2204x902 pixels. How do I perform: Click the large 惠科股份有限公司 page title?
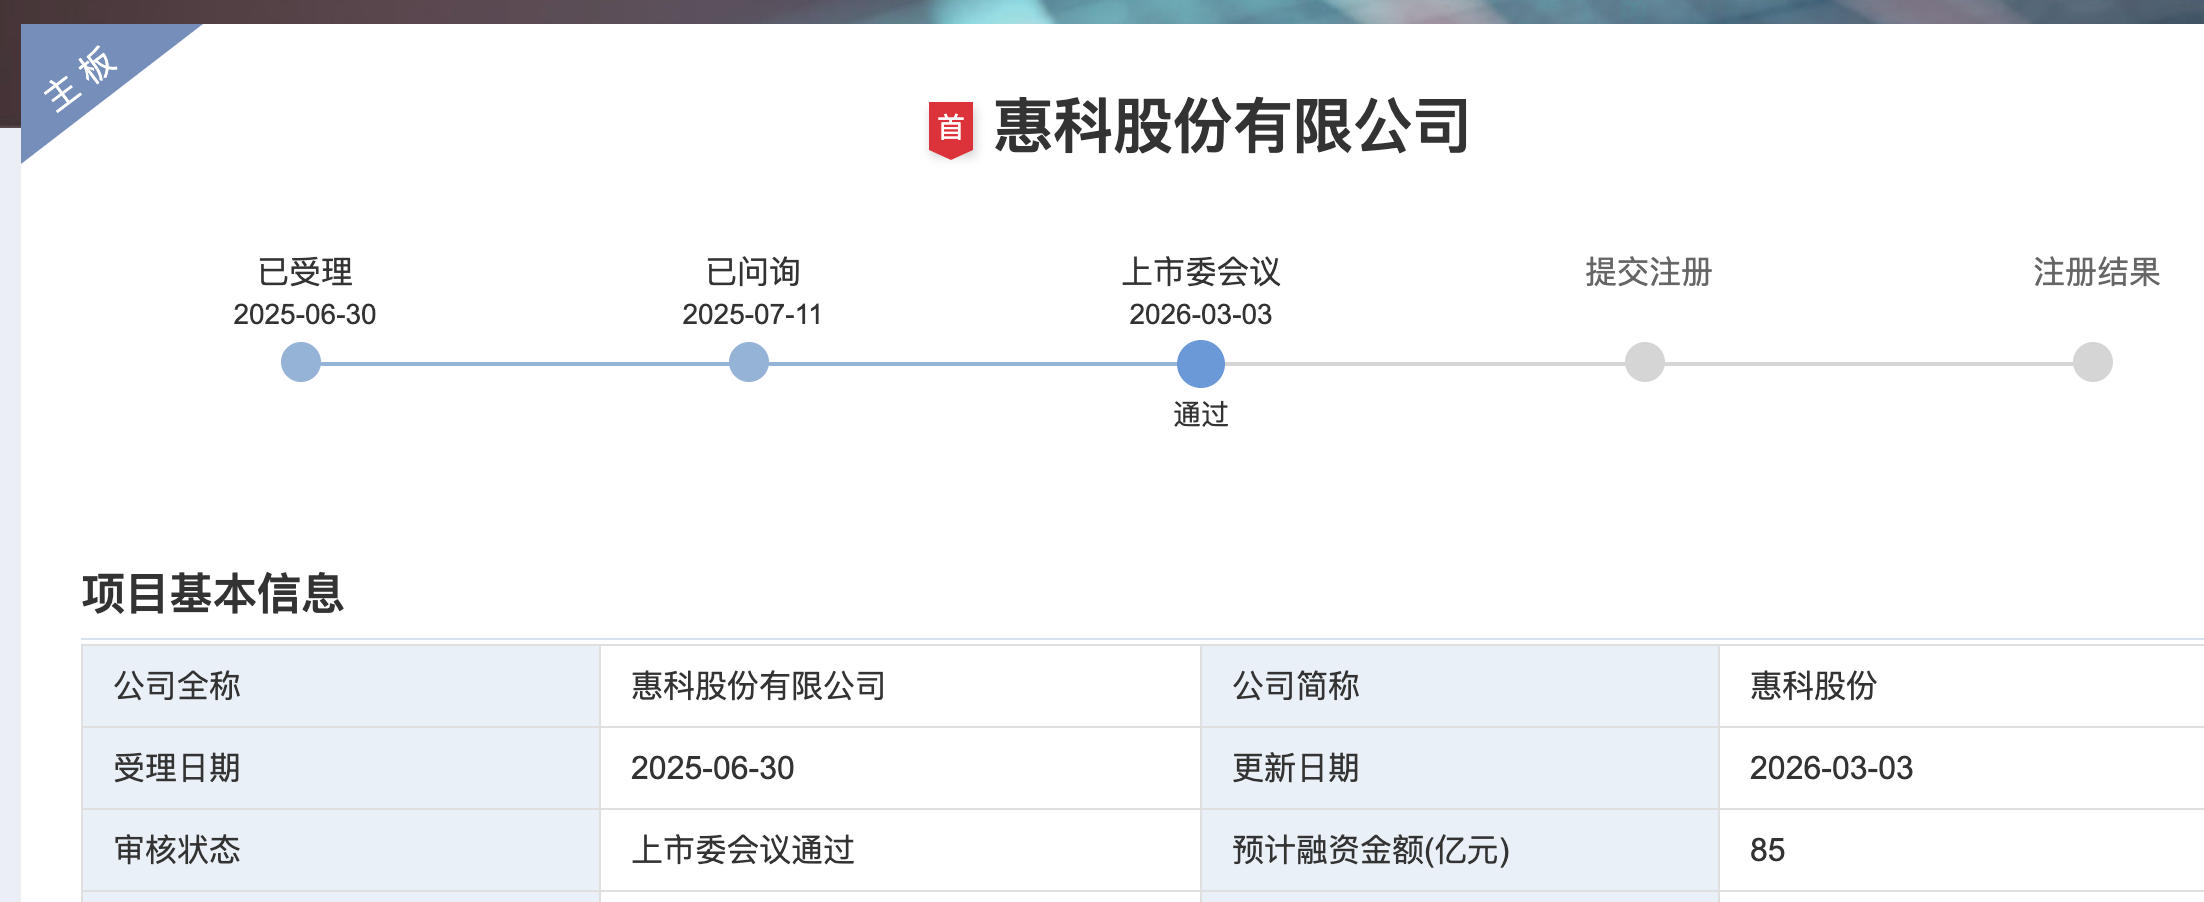point(1230,127)
